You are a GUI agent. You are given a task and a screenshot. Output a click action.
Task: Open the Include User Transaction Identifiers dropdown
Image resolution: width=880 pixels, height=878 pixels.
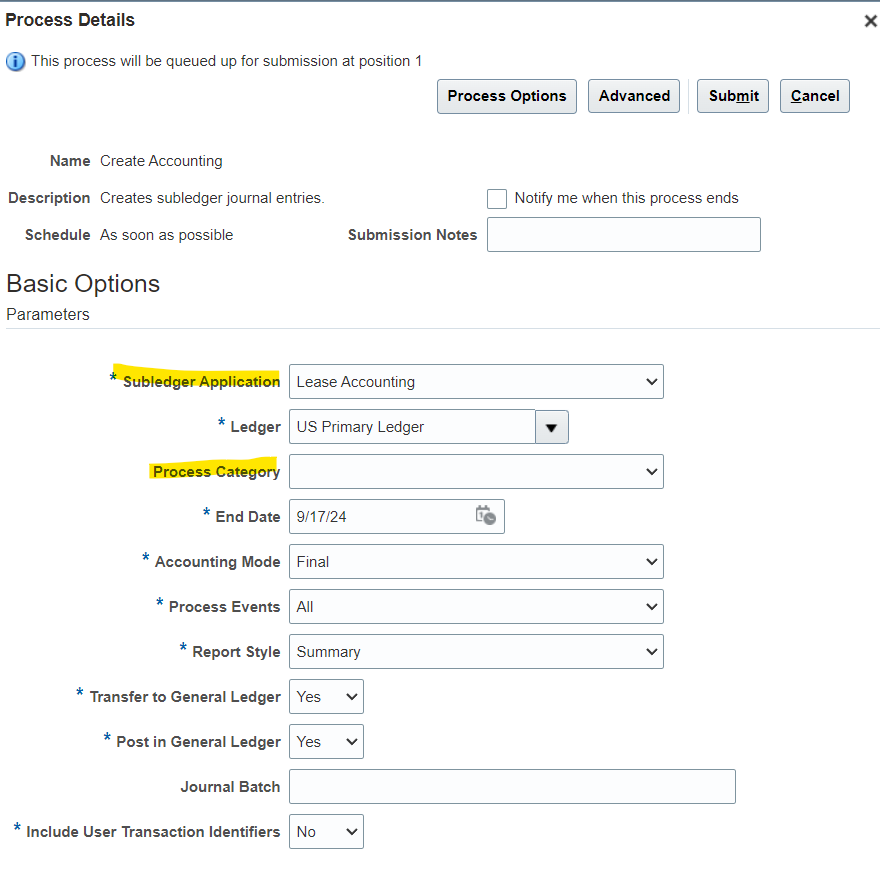pos(326,831)
